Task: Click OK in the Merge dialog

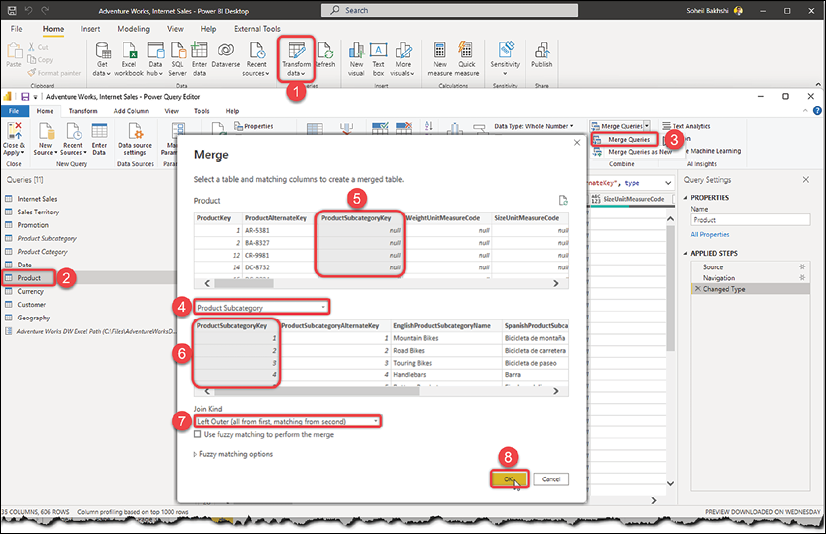Action: (x=509, y=479)
